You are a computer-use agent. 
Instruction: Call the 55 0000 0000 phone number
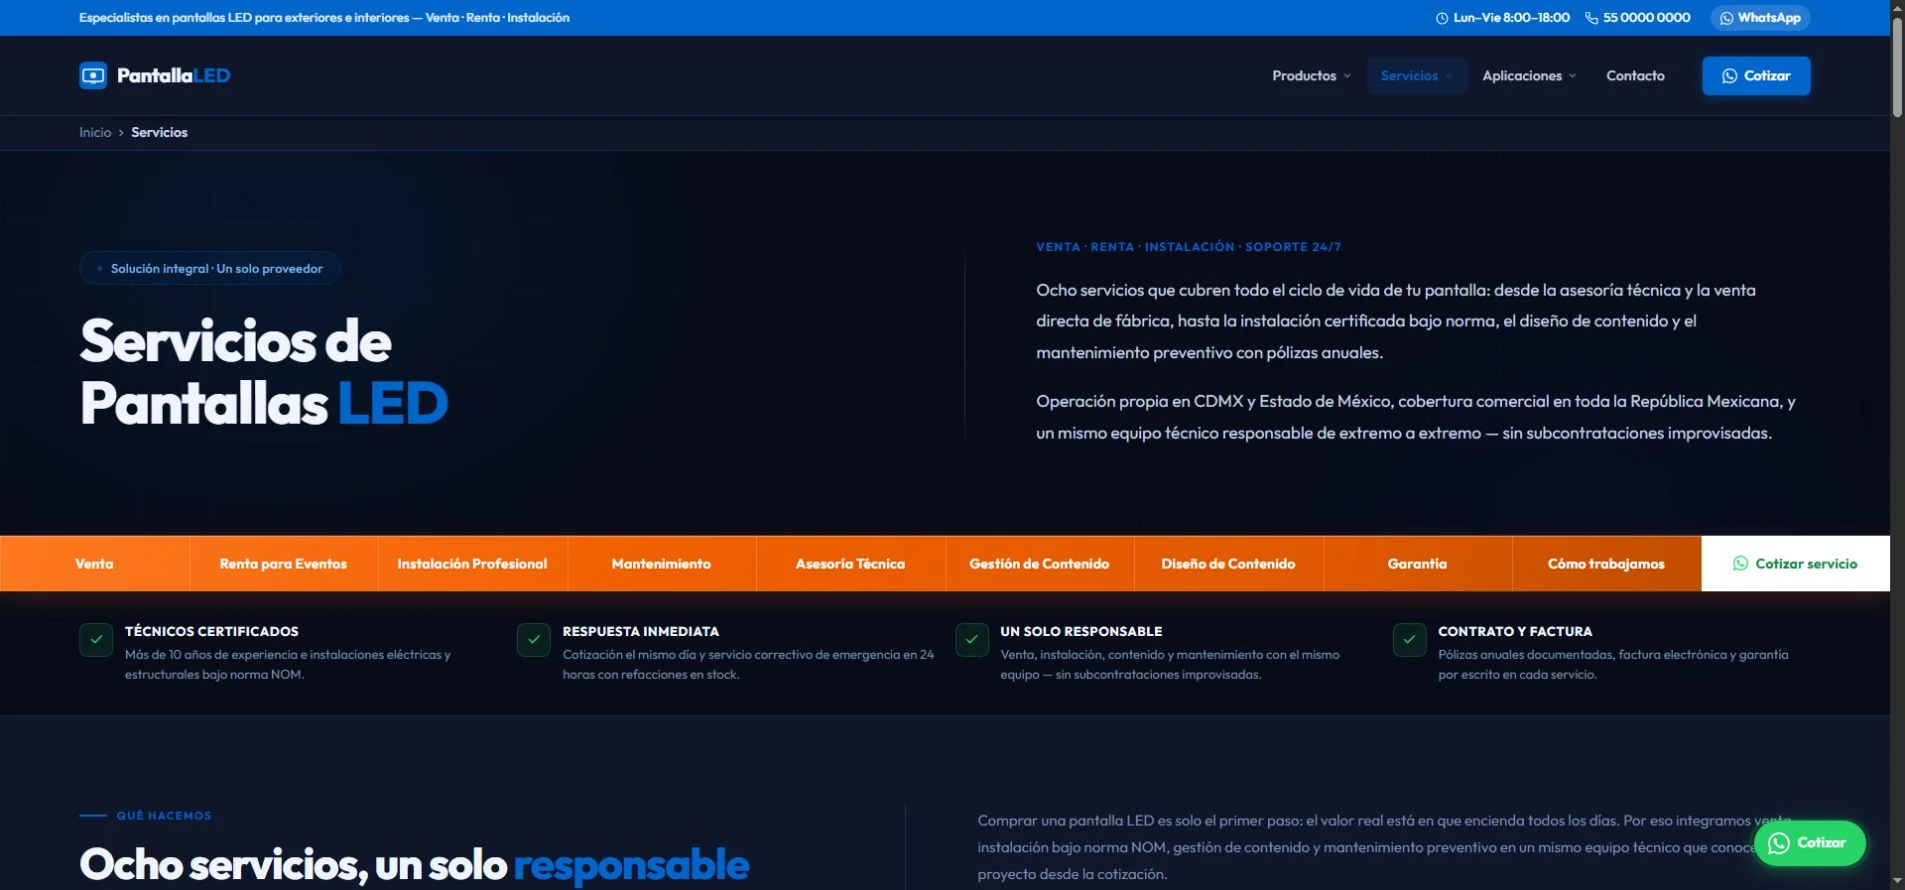(x=1646, y=18)
